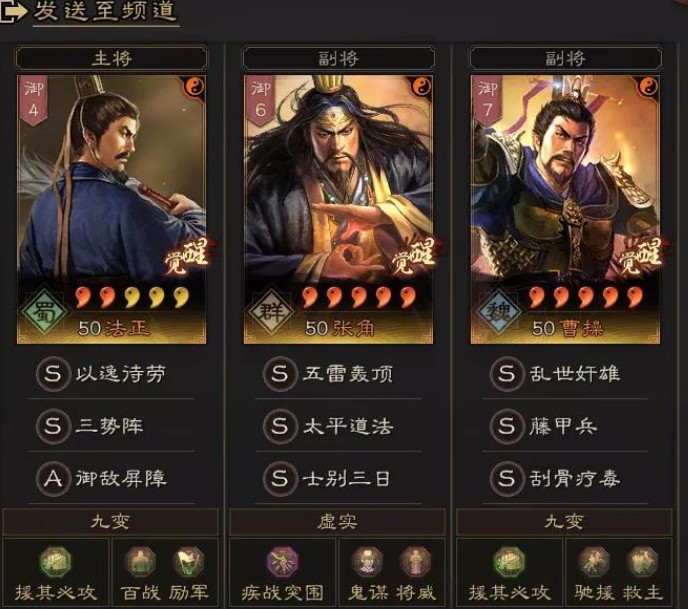Select the 主将 slot header
The height and width of the screenshot is (609, 688).
click(111, 58)
